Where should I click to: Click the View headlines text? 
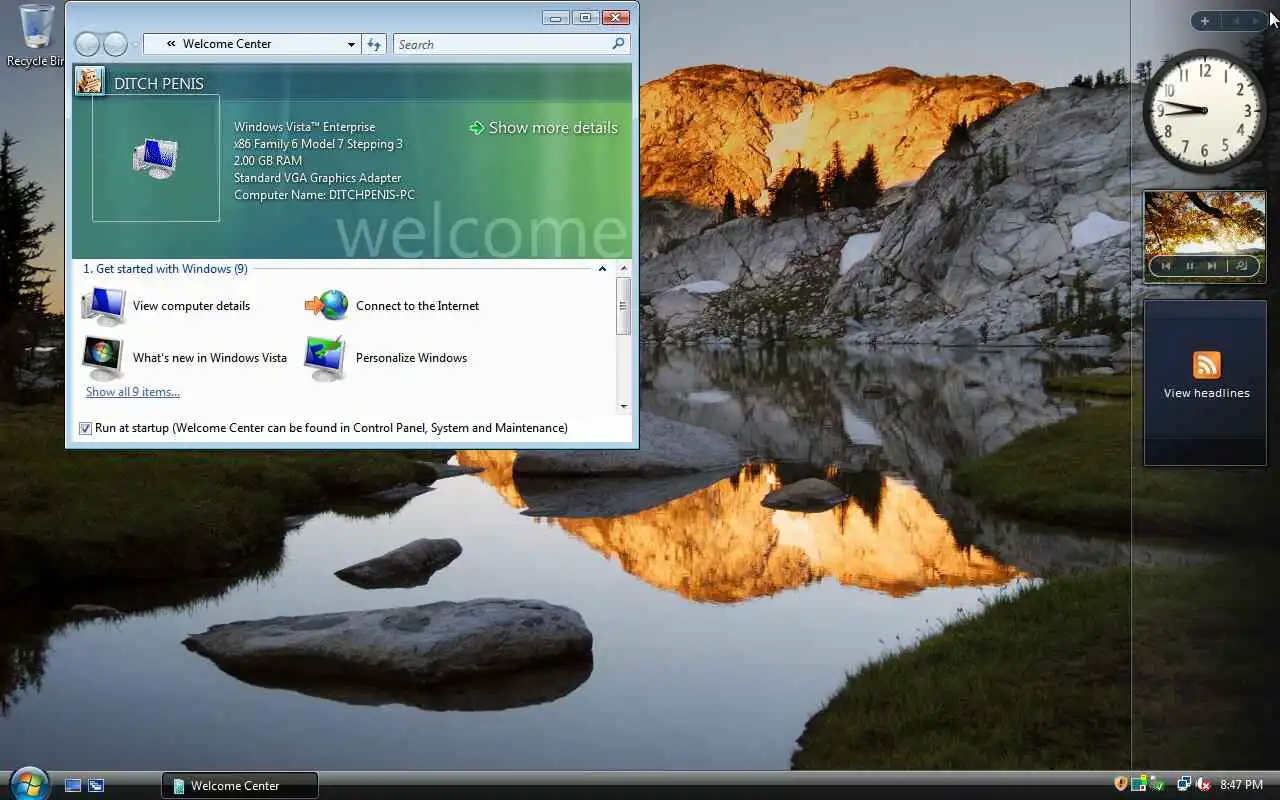click(1206, 393)
